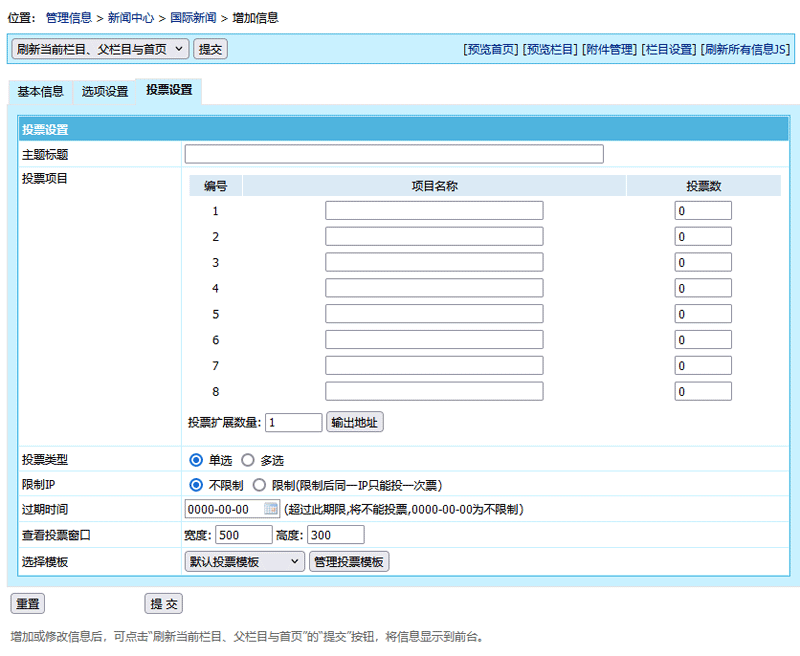Open the 附件管理 link
Viewport: 800px width, 656px height.
tap(609, 49)
